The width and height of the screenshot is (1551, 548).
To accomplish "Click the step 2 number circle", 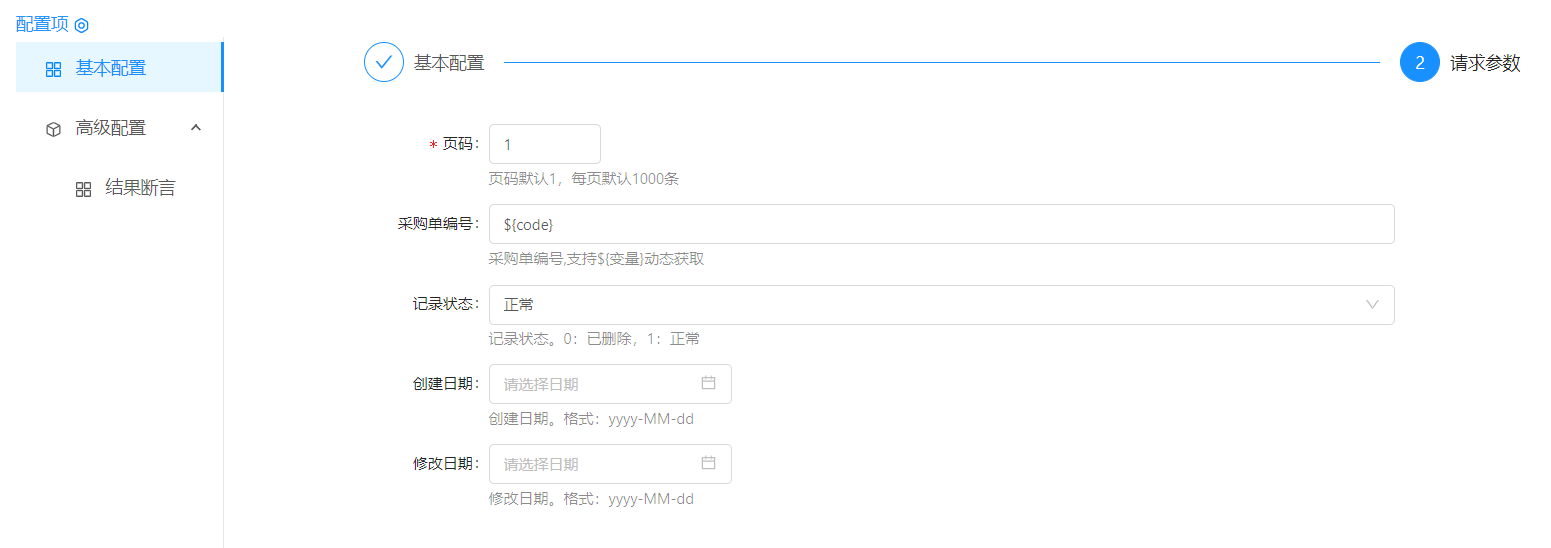I will pos(1419,62).
